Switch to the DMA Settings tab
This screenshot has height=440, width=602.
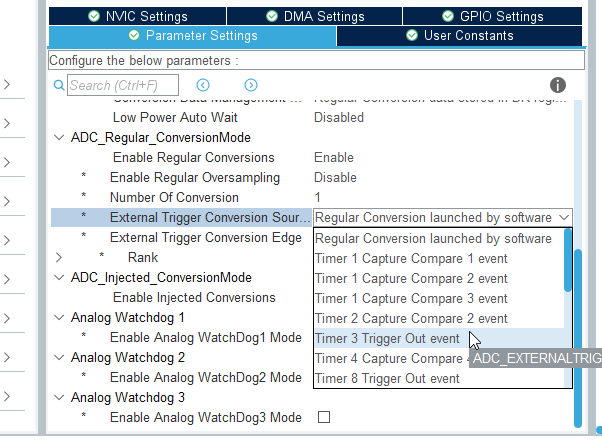pyautogui.click(x=314, y=17)
